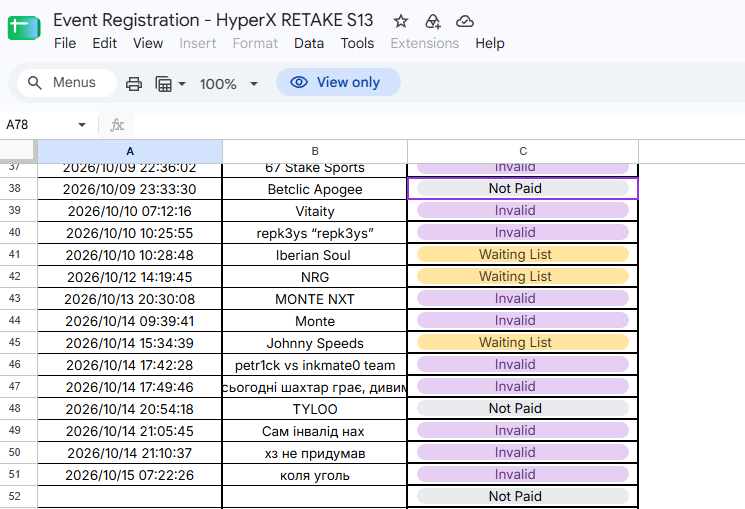The image size is (745, 509).
Task: Select row 38 header
Action: pyautogui.click(x=15, y=188)
